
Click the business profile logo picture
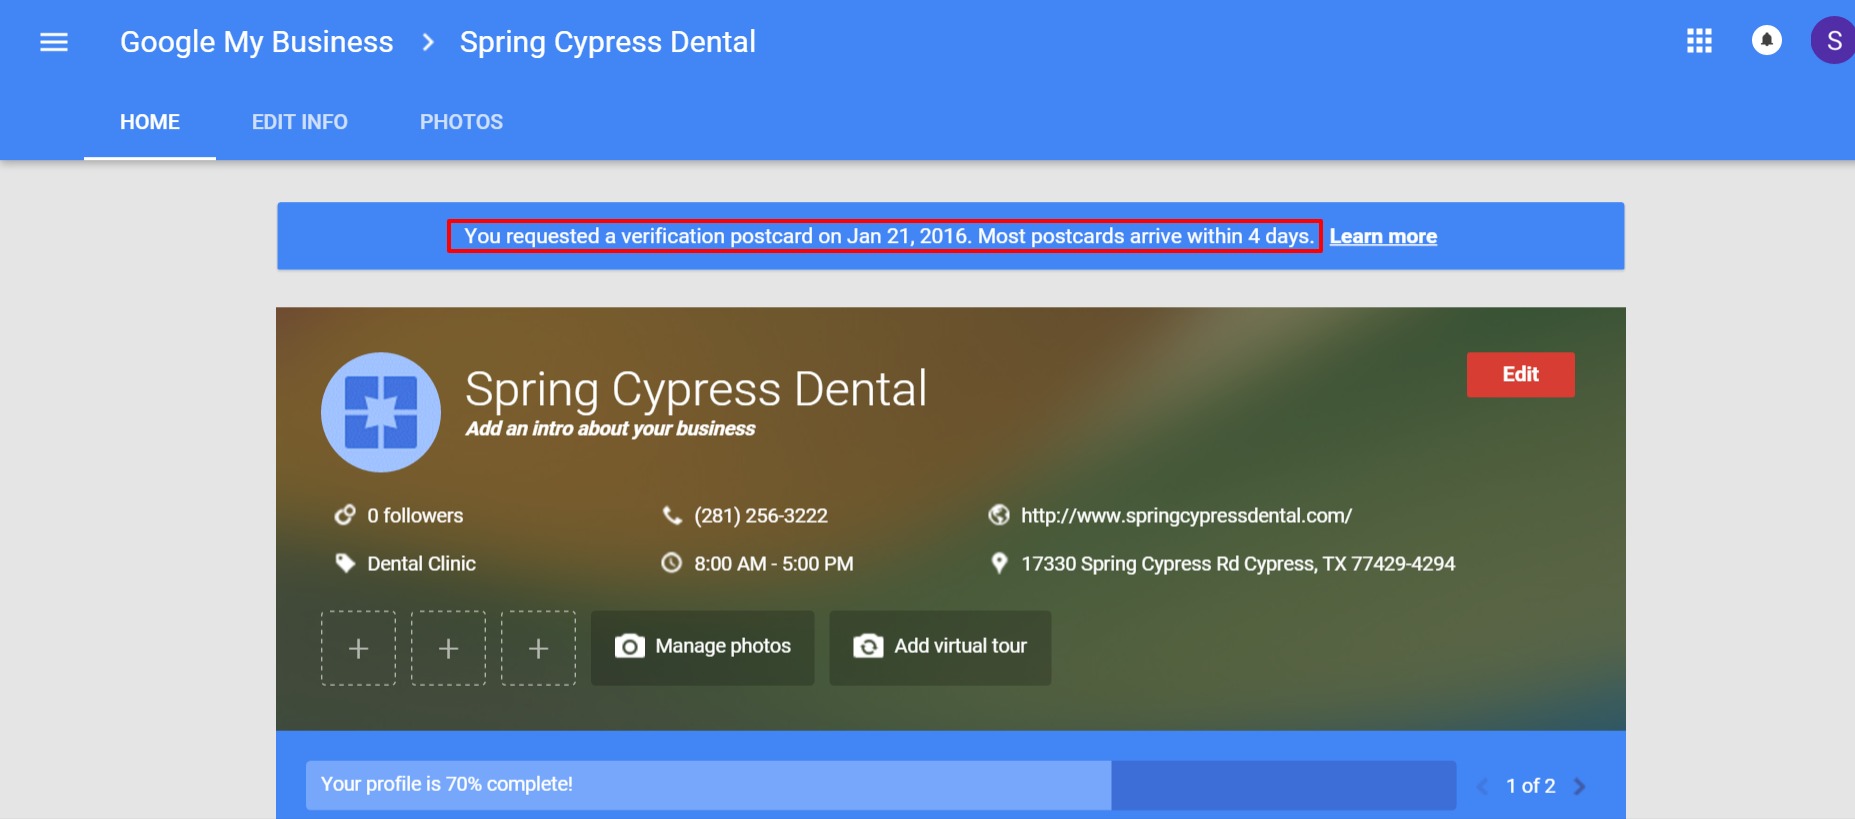click(381, 412)
